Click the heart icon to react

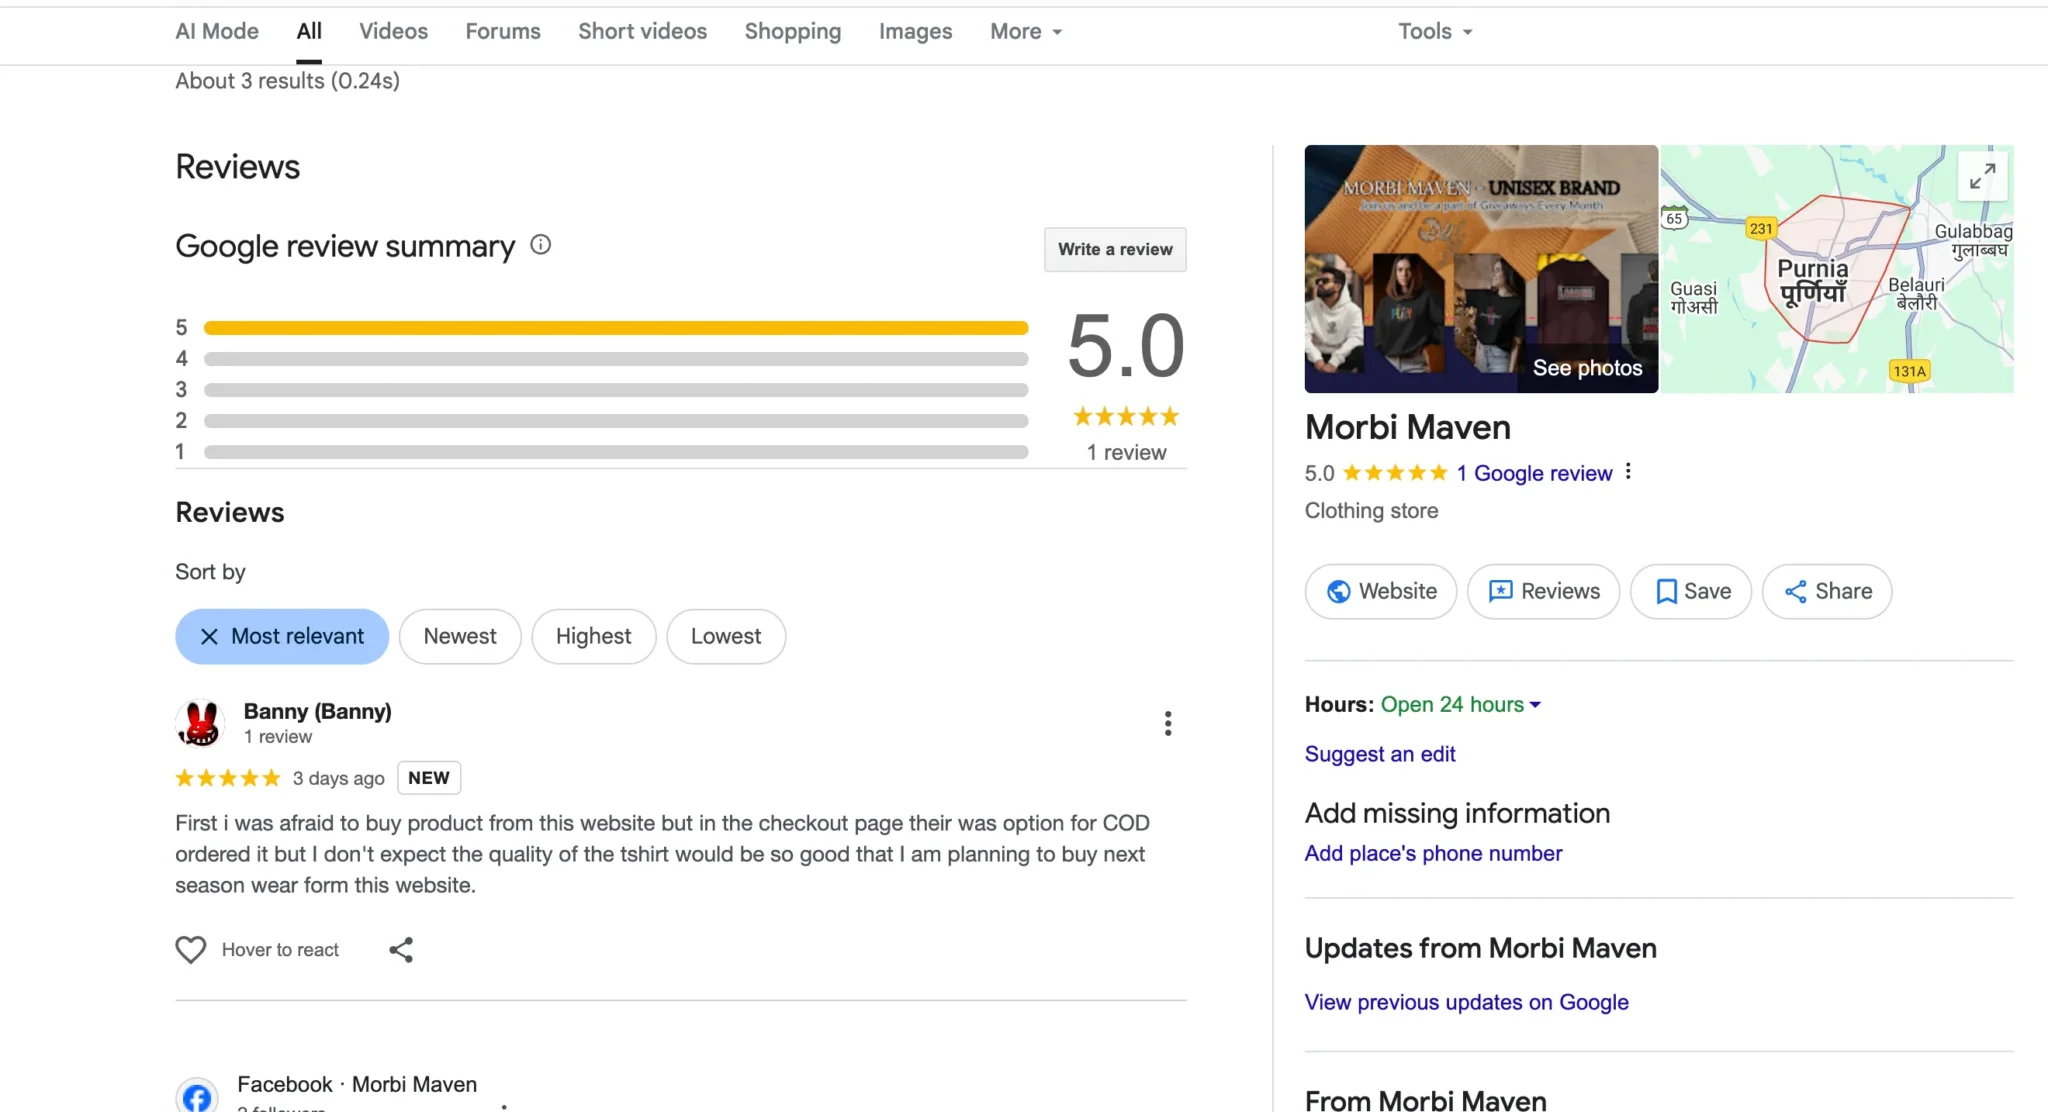pyautogui.click(x=190, y=949)
